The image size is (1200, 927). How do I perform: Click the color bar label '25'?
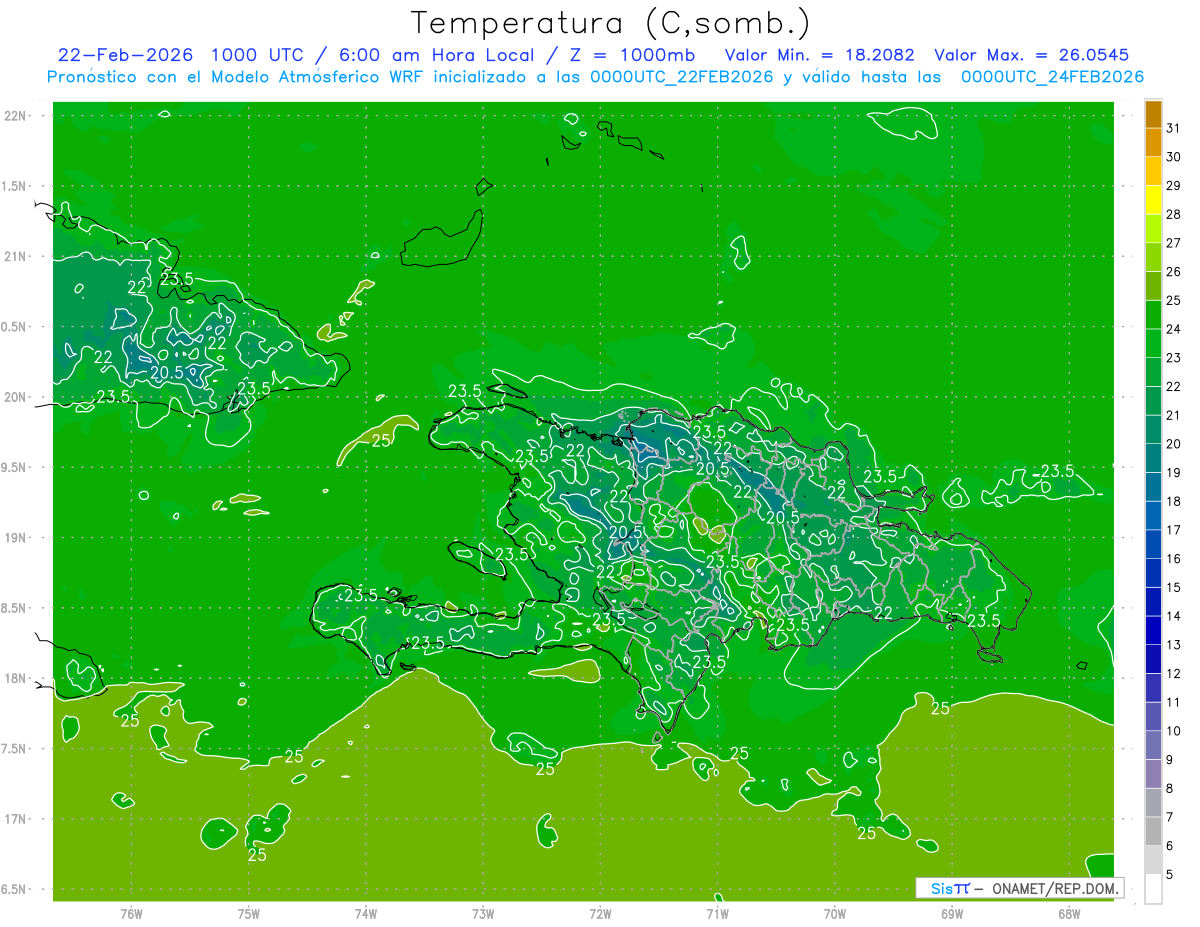click(1174, 300)
